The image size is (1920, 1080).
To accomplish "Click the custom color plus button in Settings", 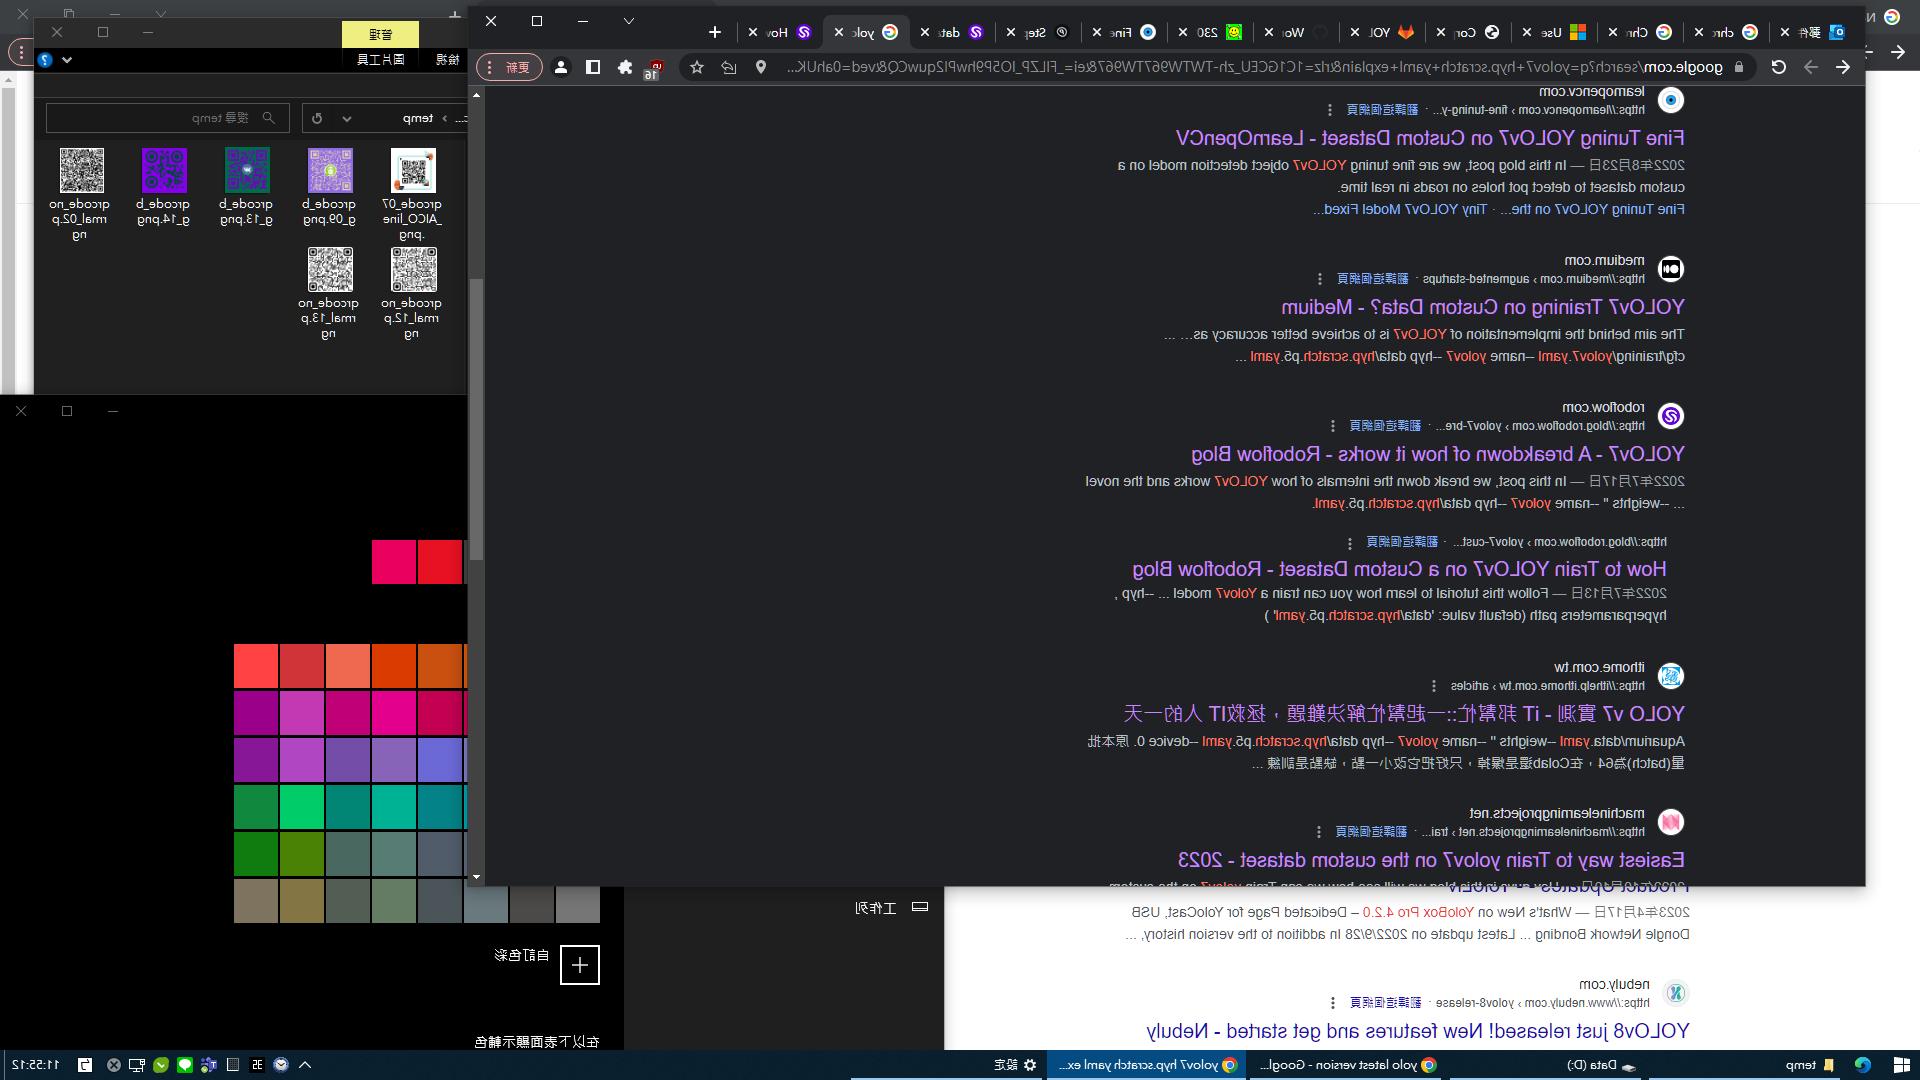I will (580, 965).
